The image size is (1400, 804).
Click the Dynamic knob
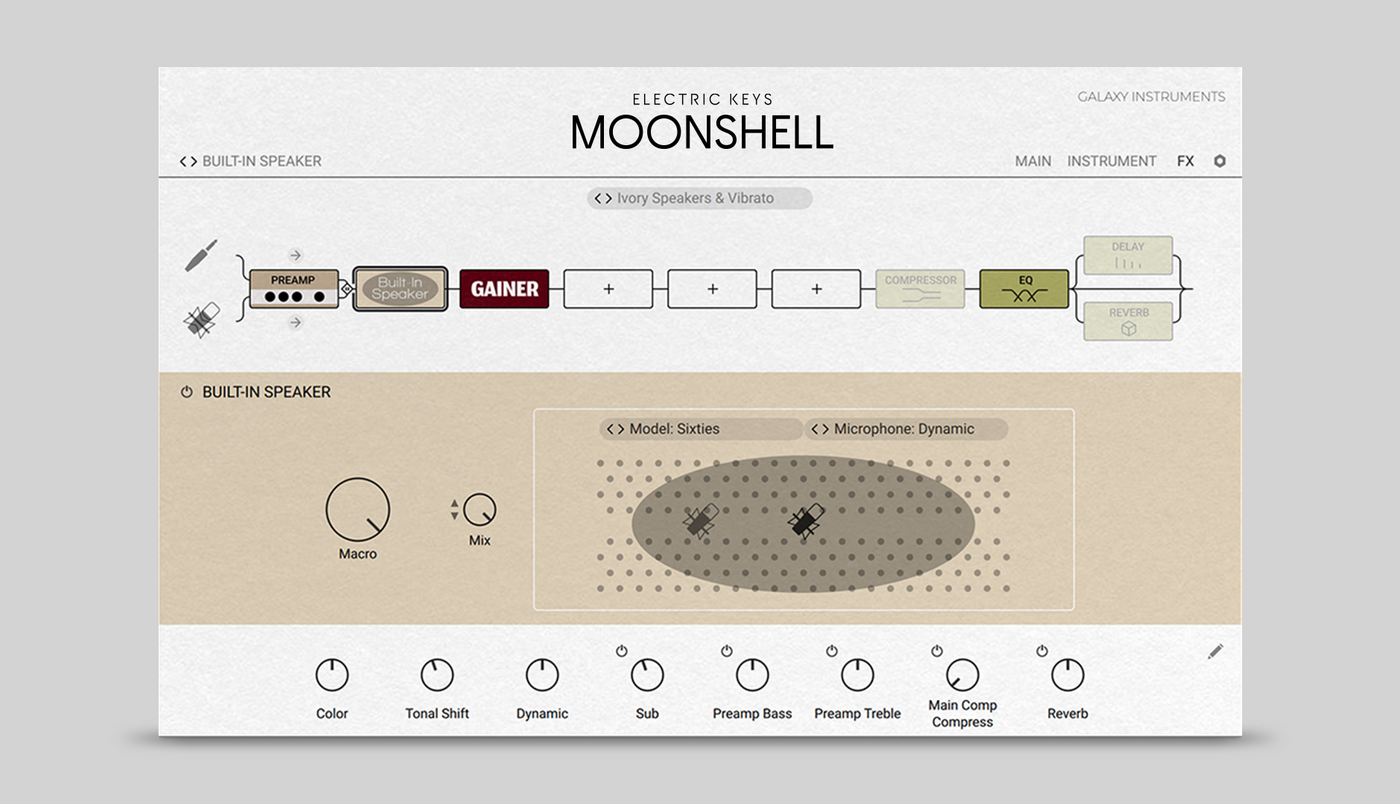pos(542,676)
